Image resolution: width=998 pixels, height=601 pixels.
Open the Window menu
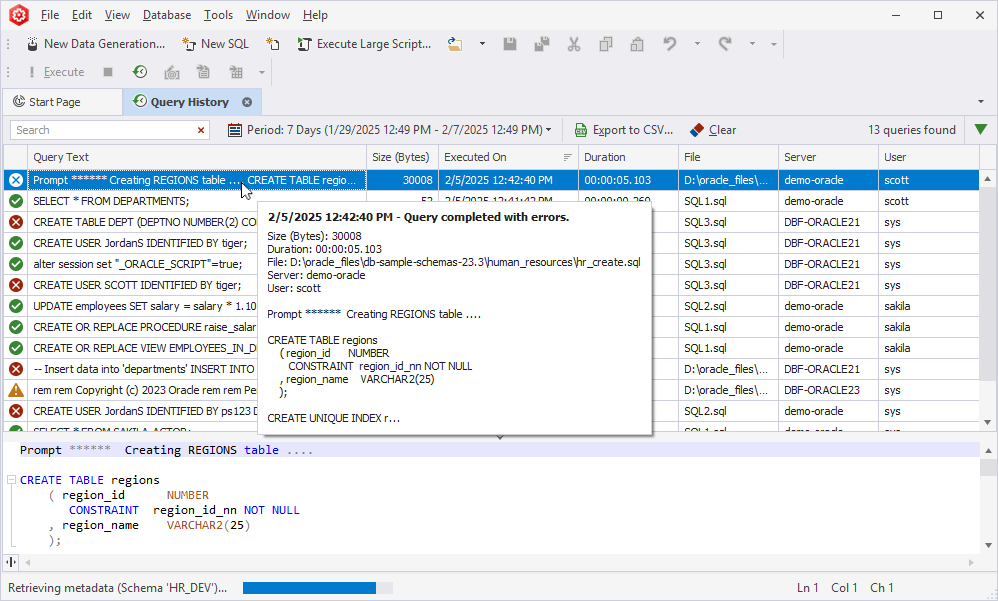(267, 15)
